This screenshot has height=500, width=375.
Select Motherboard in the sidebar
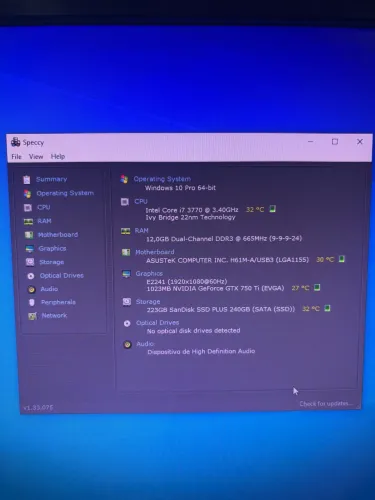[58, 235]
